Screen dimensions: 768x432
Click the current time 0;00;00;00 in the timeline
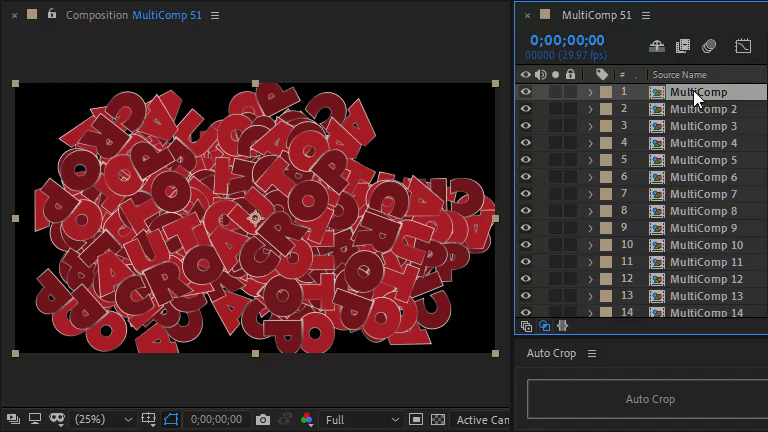point(567,40)
